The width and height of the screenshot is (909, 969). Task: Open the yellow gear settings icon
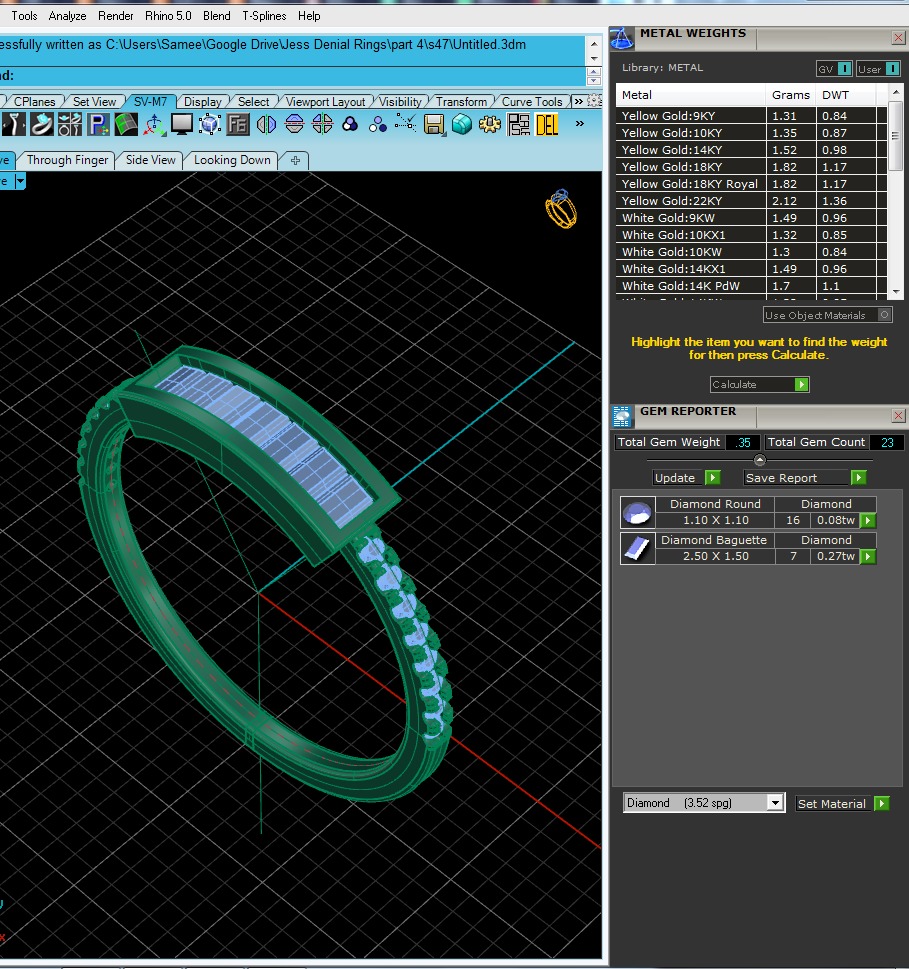490,124
